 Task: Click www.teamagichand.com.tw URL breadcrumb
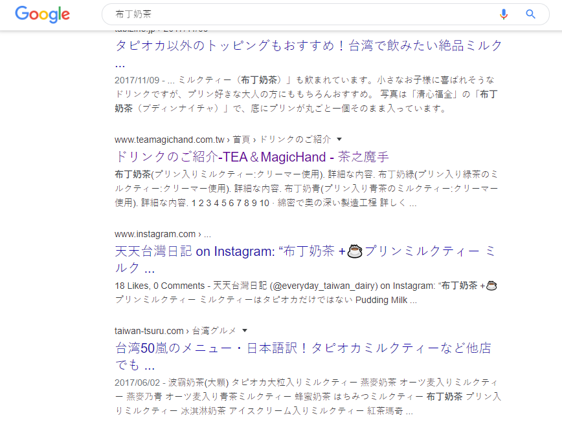223,139
